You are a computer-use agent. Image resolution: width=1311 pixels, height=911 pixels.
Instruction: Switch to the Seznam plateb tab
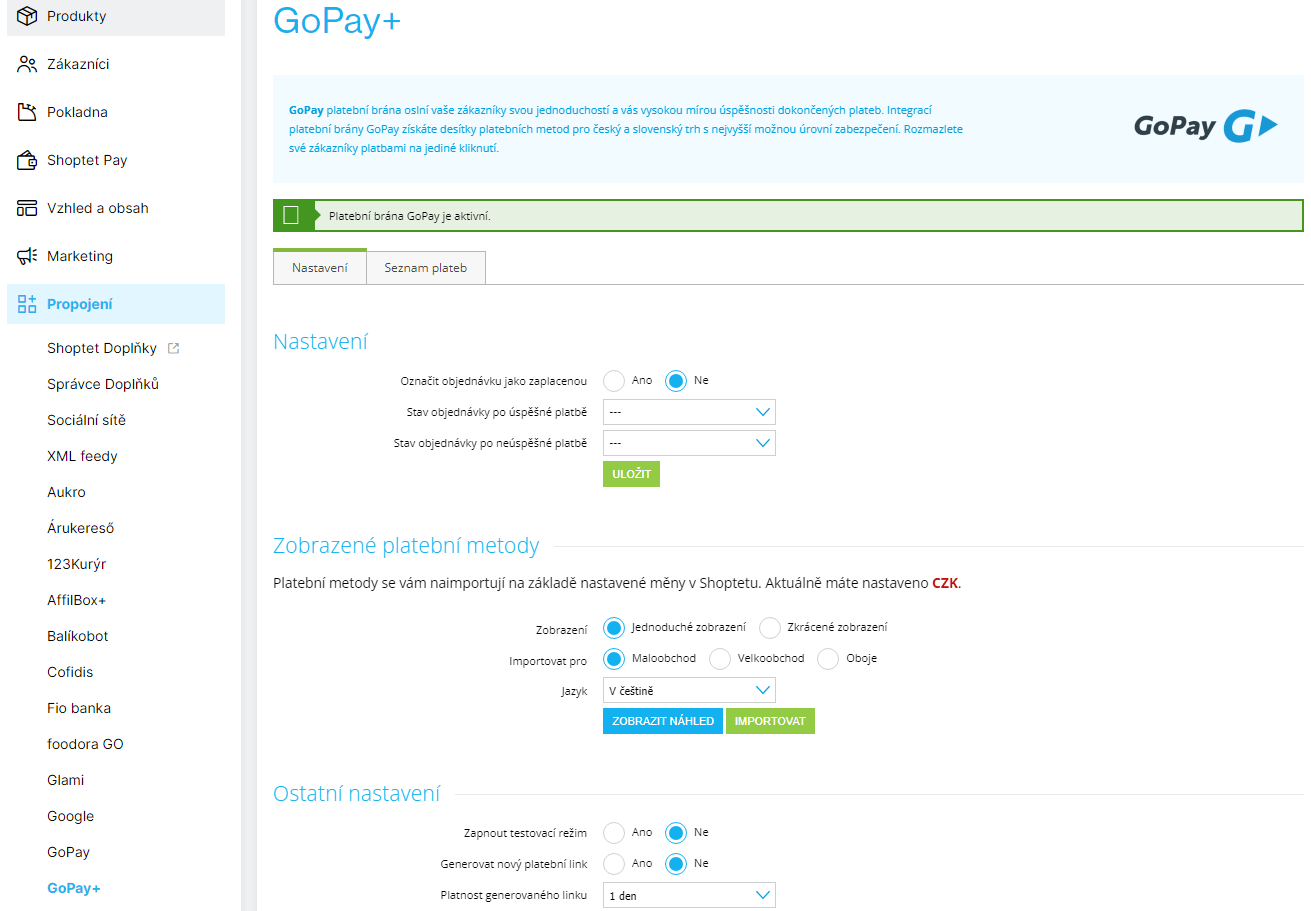point(426,267)
